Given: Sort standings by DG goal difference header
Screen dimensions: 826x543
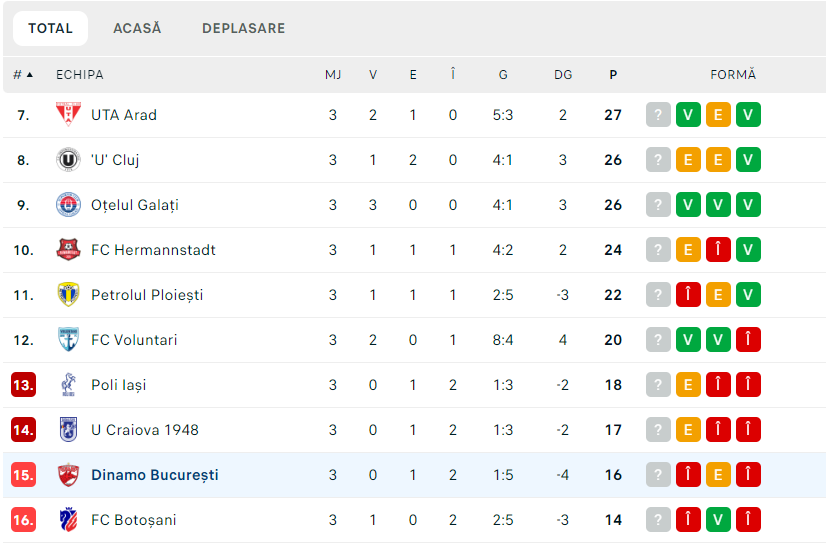Looking at the screenshot, I should (x=563, y=75).
